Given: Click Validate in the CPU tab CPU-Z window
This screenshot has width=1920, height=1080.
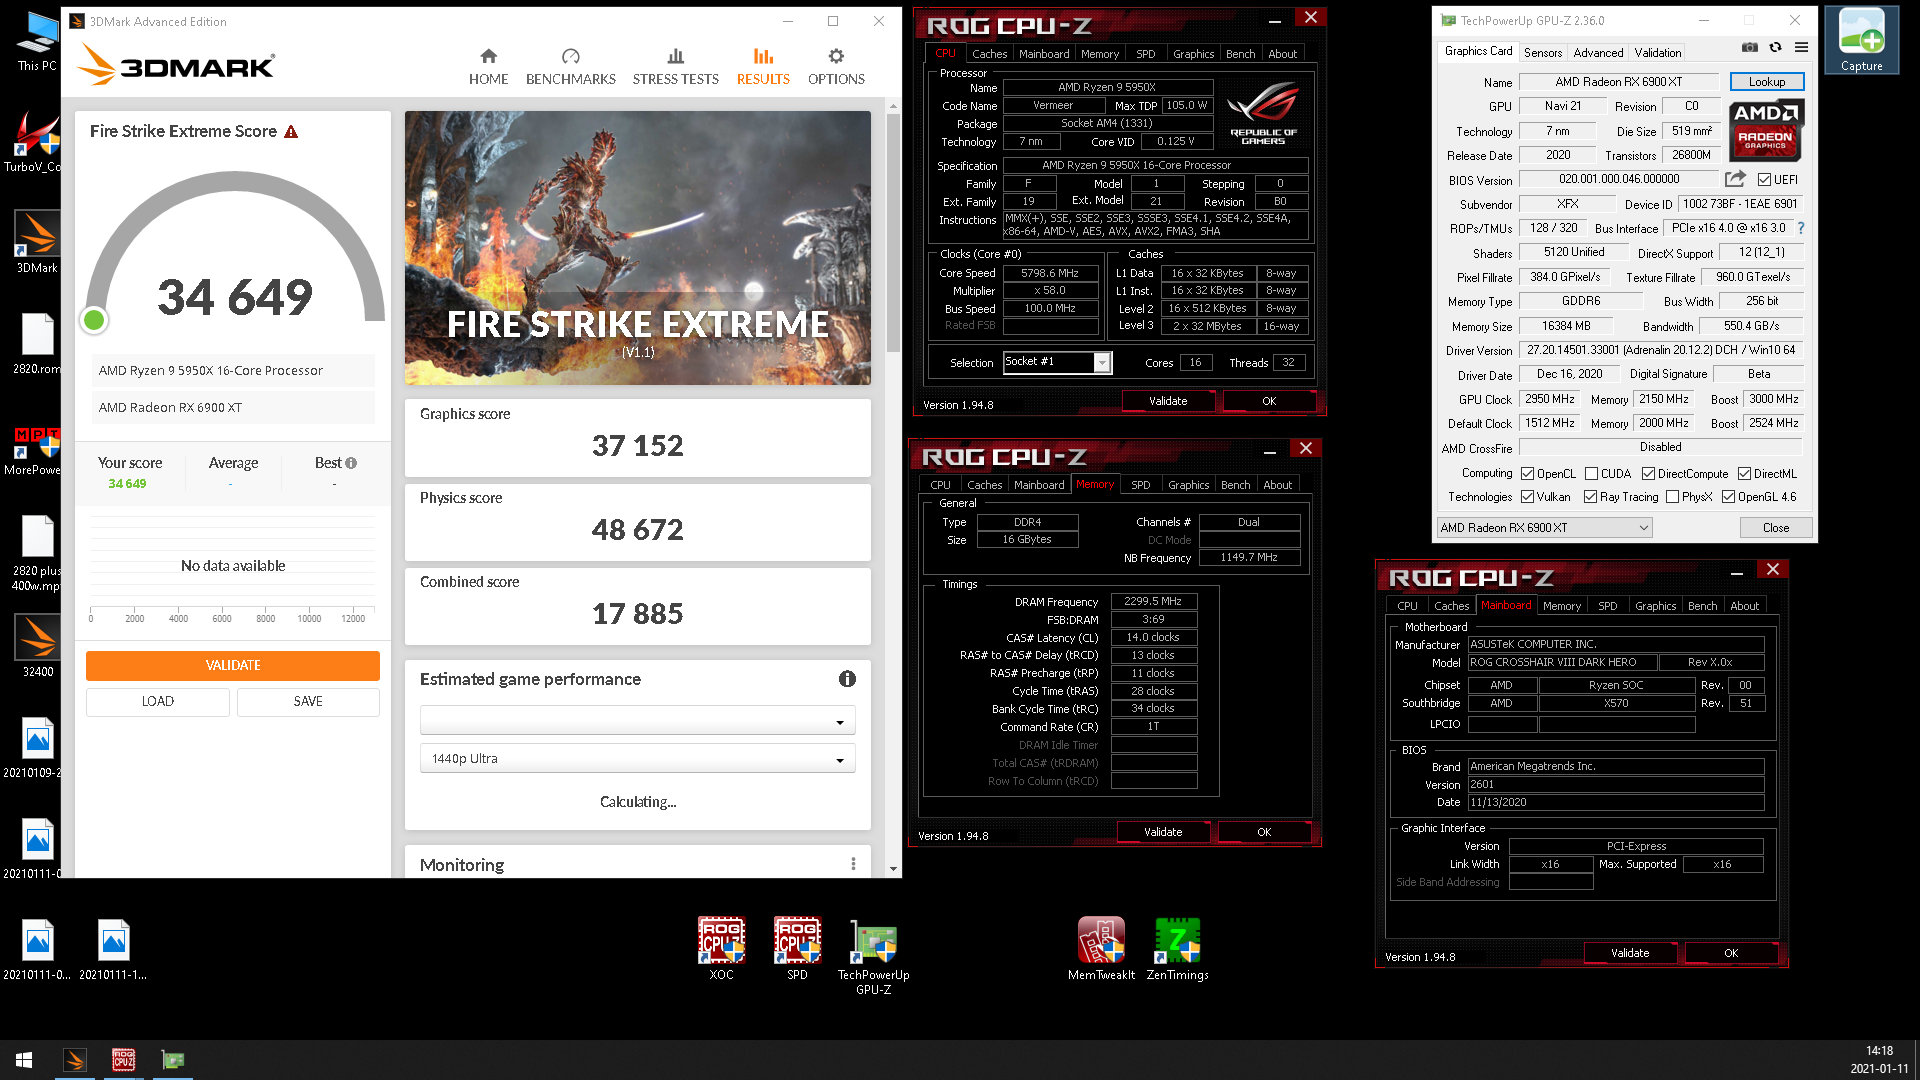Looking at the screenshot, I should coord(1168,401).
